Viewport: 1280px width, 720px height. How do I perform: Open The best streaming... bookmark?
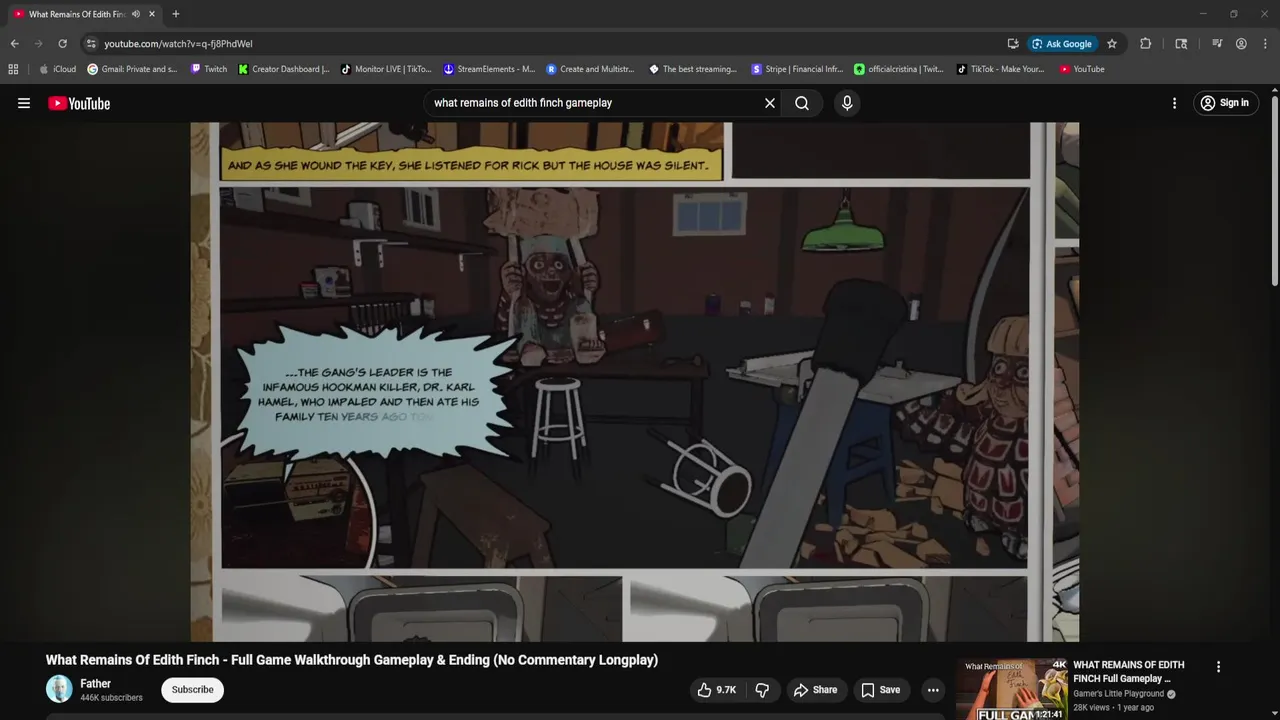click(693, 69)
